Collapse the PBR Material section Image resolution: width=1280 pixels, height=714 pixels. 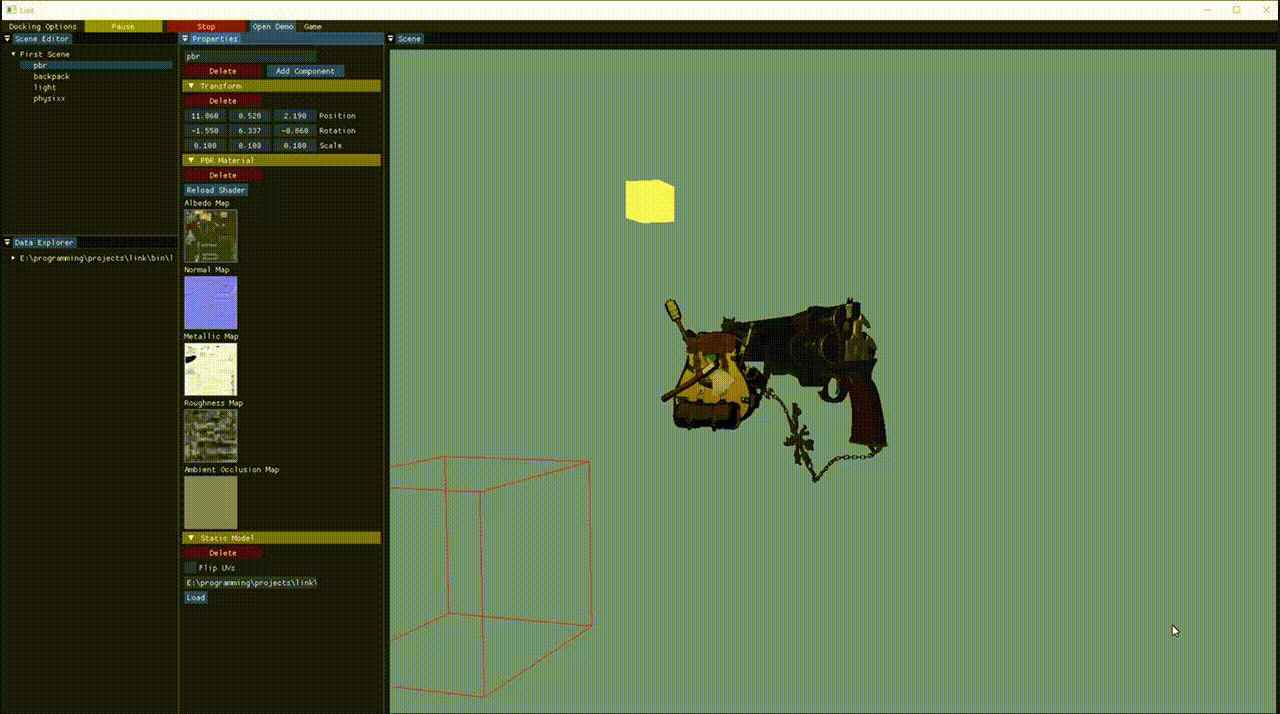click(x=191, y=160)
